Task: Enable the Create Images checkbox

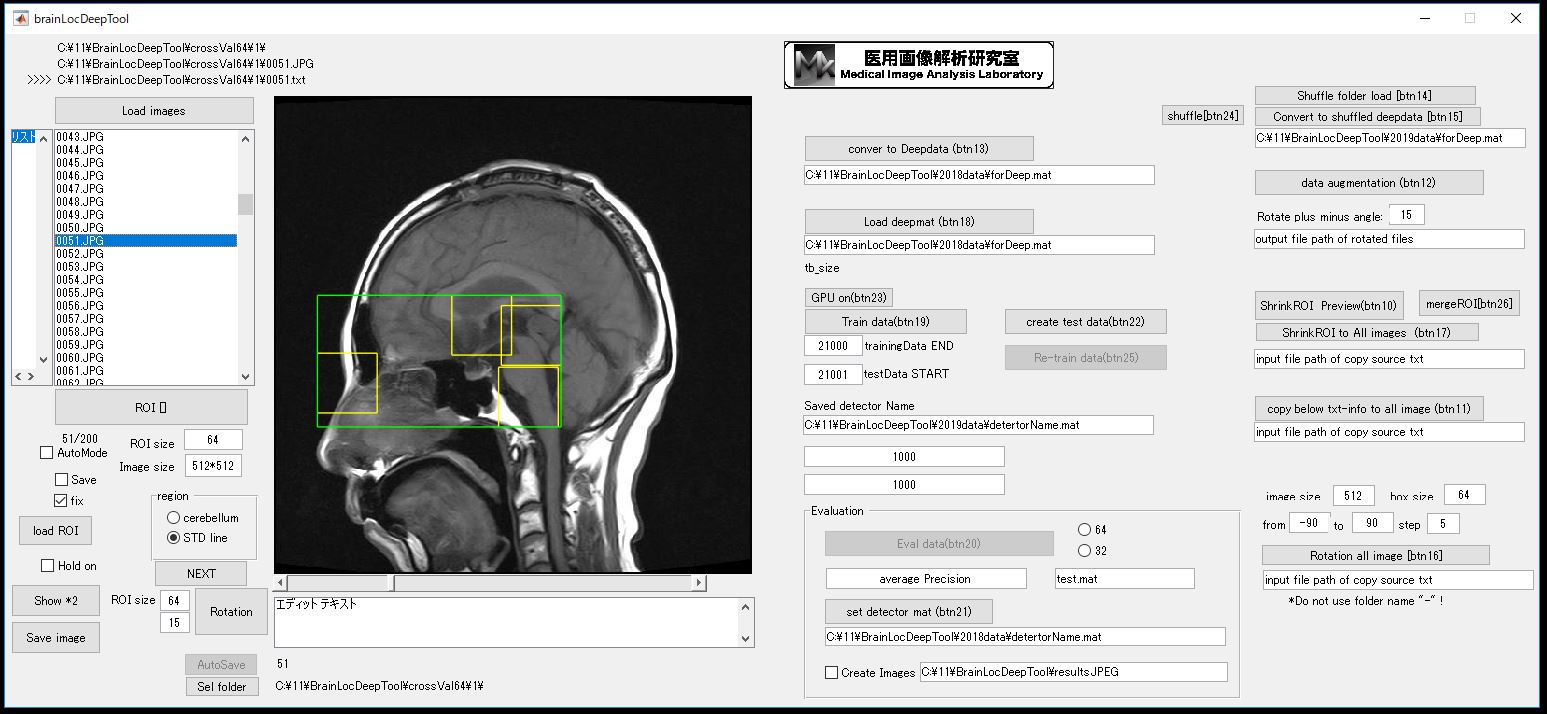Action: tap(831, 673)
